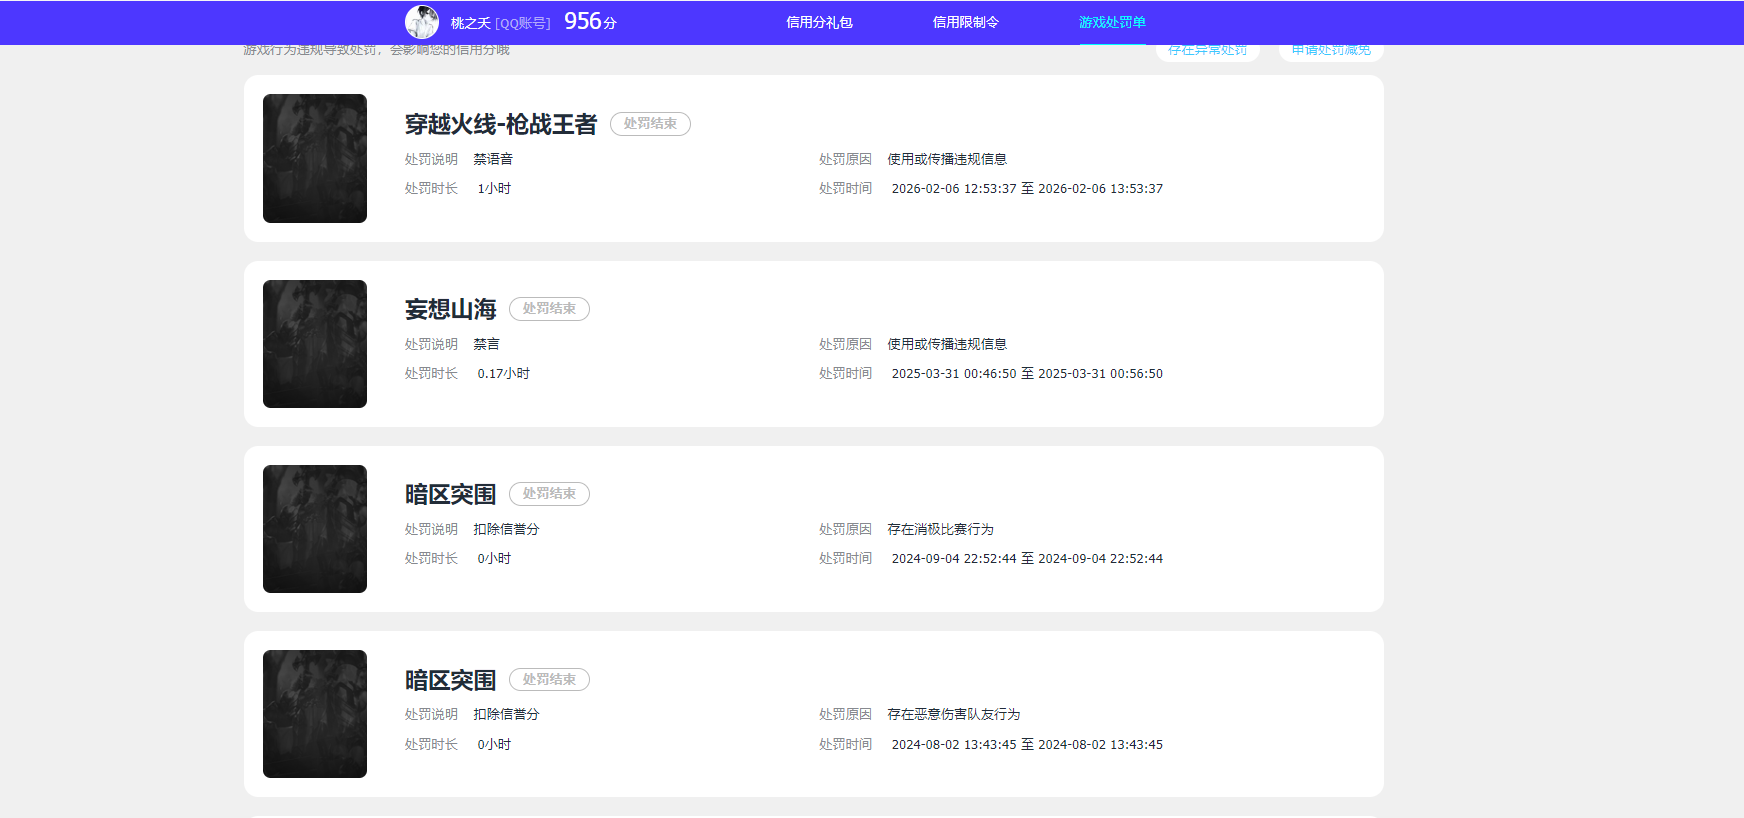Click the 存在恶意伤害队友行为 penalty reason
The image size is (1744, 818).
click(954, 714)
